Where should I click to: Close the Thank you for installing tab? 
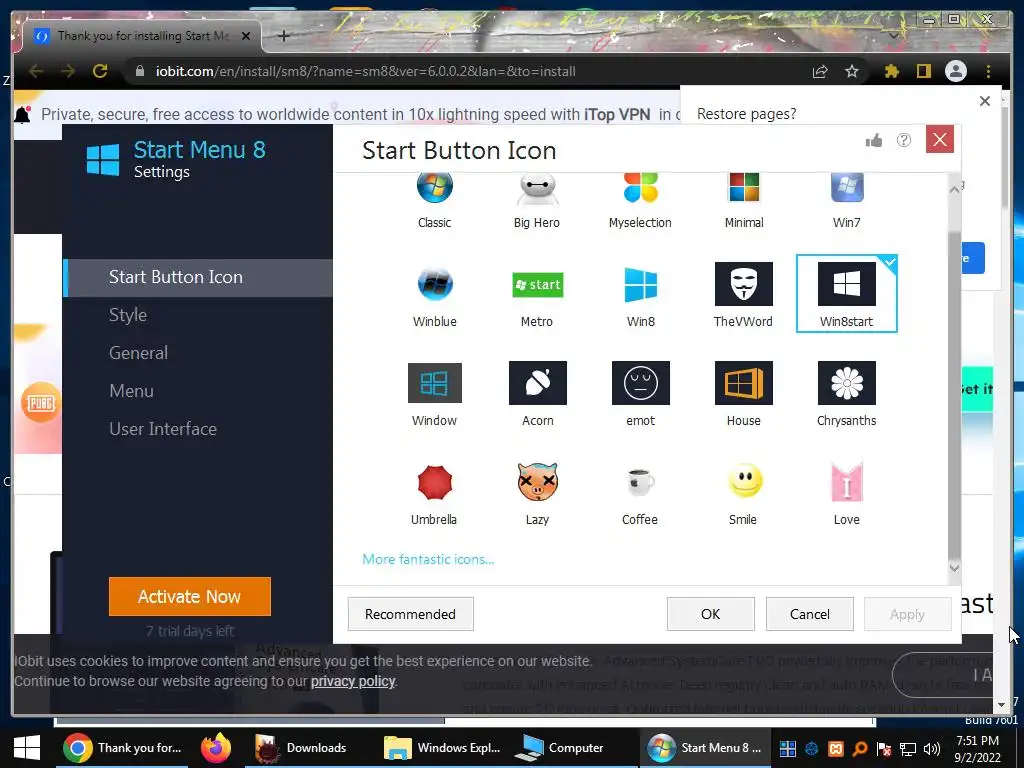coord(246,36)
